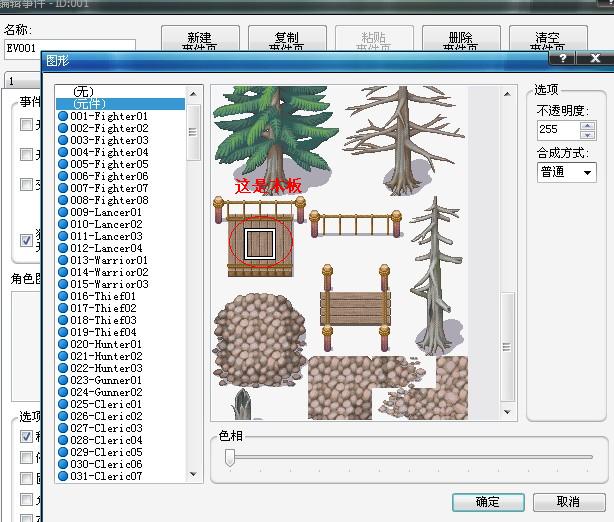The width and height of the screenshot is (614, 522).
Task: Pick 019-Thief04 icon
Action: coord(63,332)
